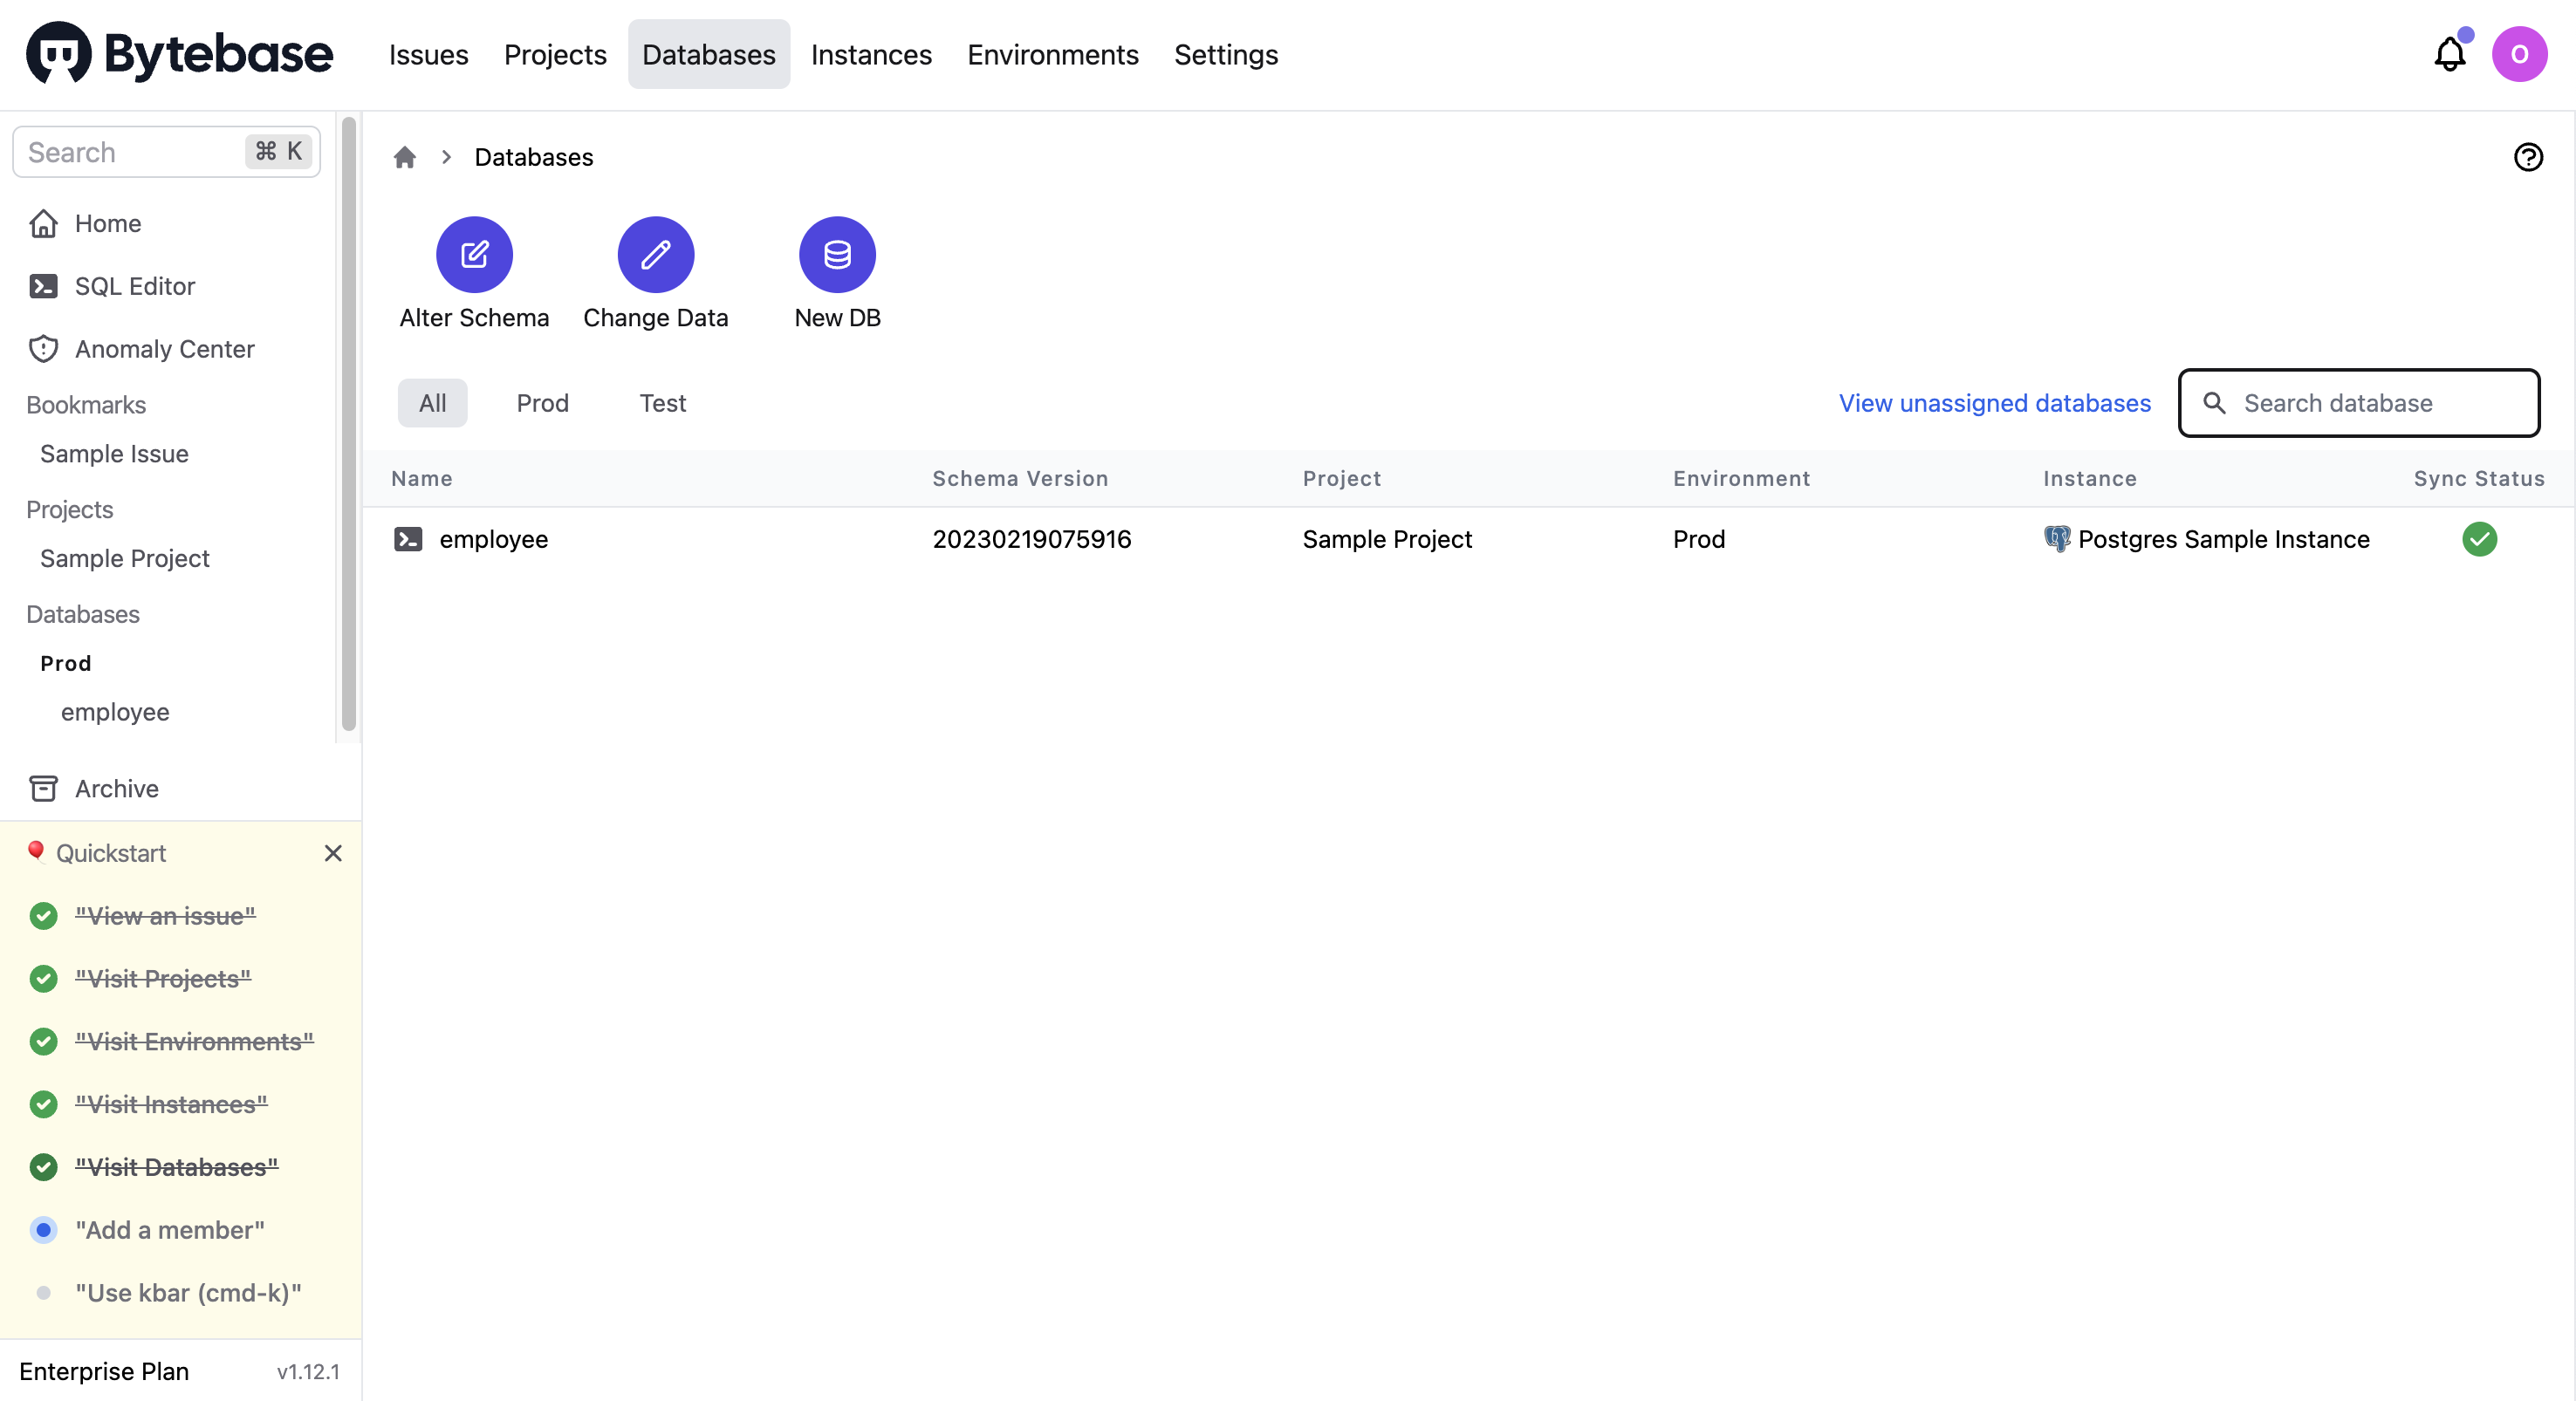
Task: Open the SQL Editor from sidebar
Action: 135,285
